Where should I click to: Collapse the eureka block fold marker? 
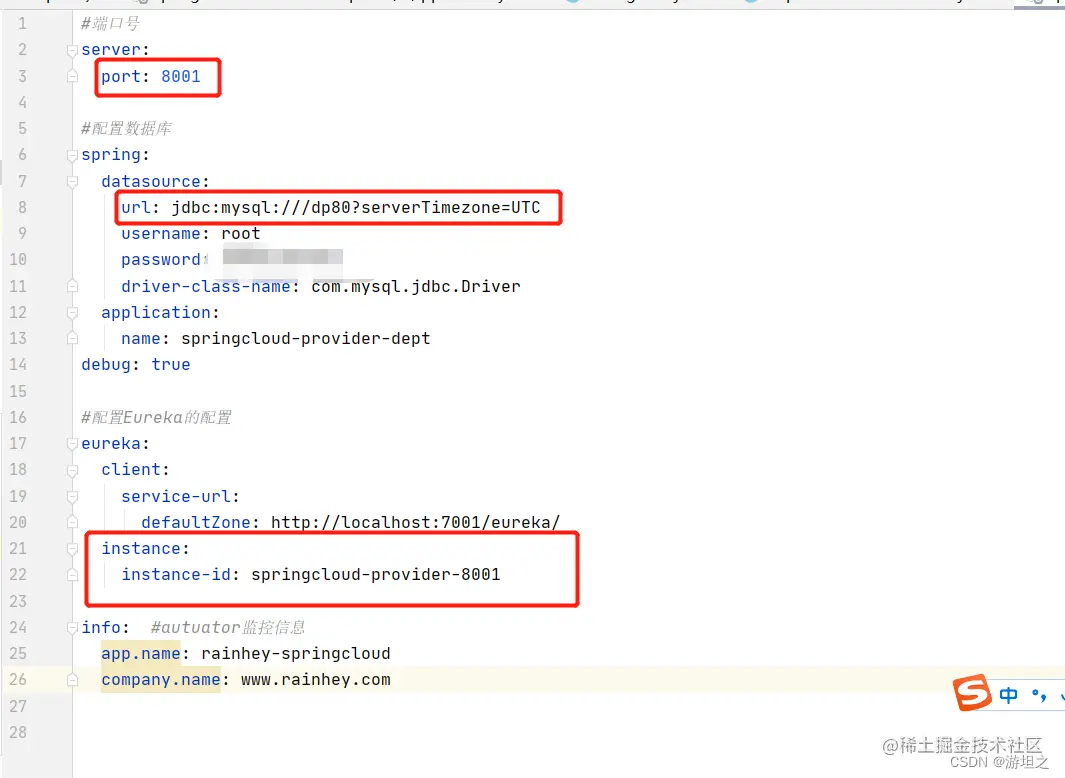[x=73, y=444]
